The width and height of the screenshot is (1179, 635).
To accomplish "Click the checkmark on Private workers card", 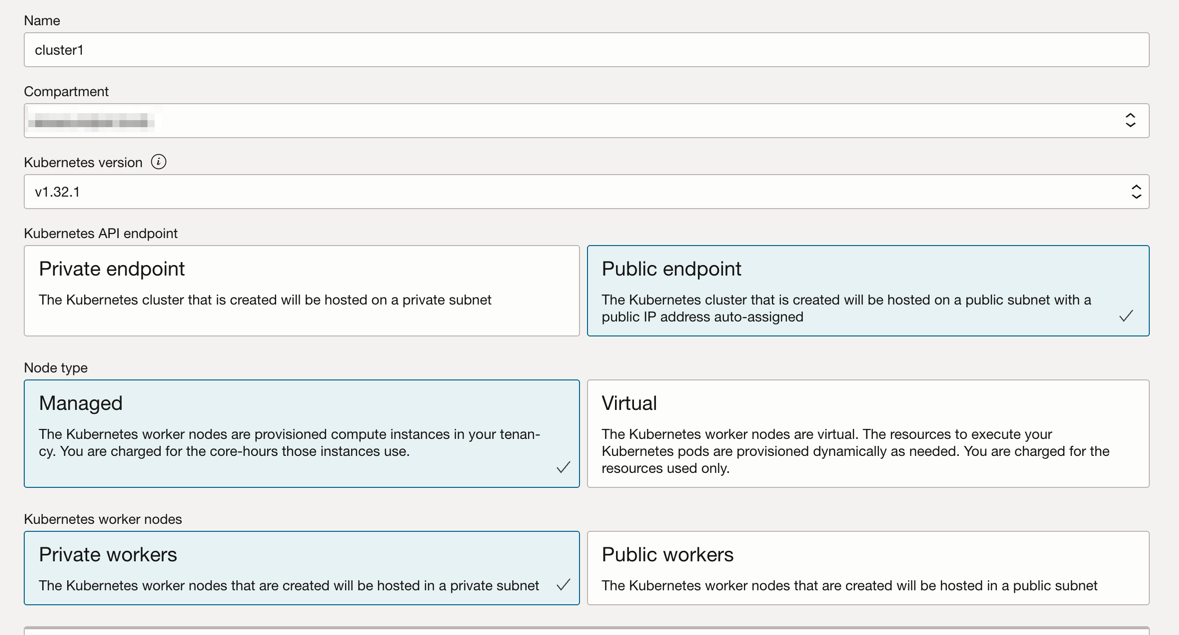I will [563, 585].
